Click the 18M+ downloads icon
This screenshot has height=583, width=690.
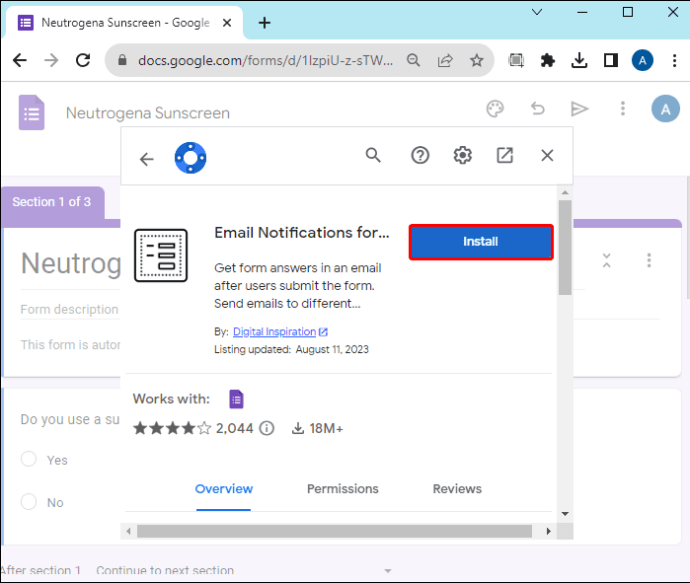click(x=298, y=428)
